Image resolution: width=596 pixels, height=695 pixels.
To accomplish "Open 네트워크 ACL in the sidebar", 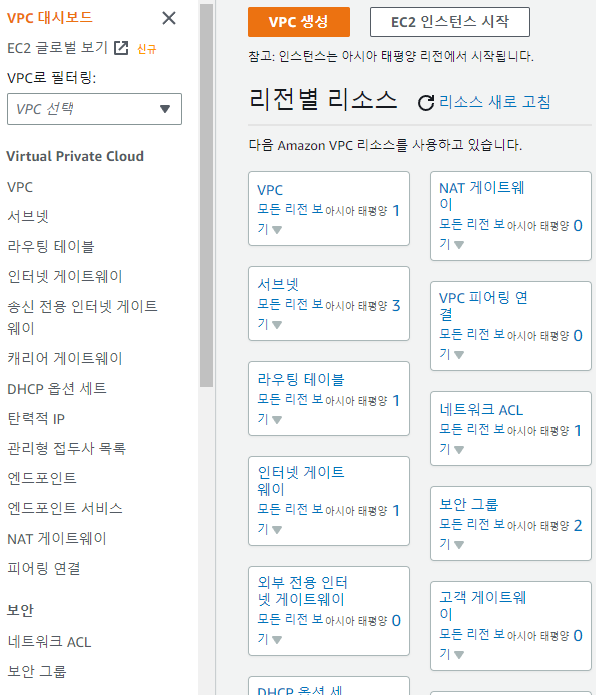I will pos(49,642).
